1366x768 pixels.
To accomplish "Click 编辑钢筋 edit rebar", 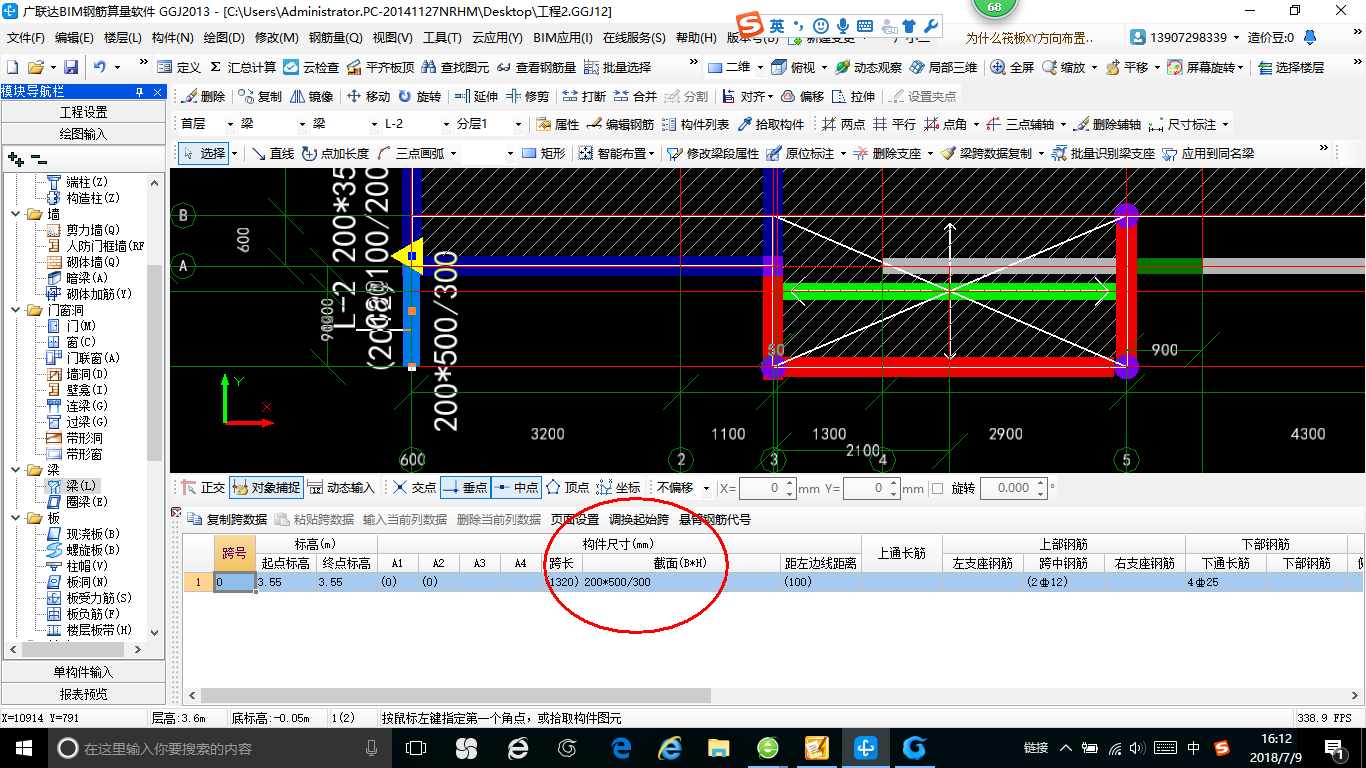I will [x=621, y=125].
